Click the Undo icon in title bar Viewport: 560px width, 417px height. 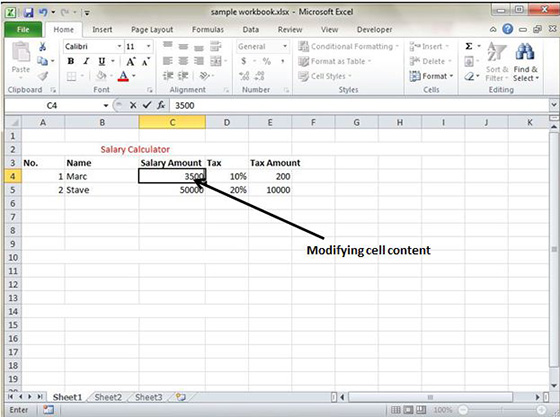pyautogui.click(x=43, y=12)
